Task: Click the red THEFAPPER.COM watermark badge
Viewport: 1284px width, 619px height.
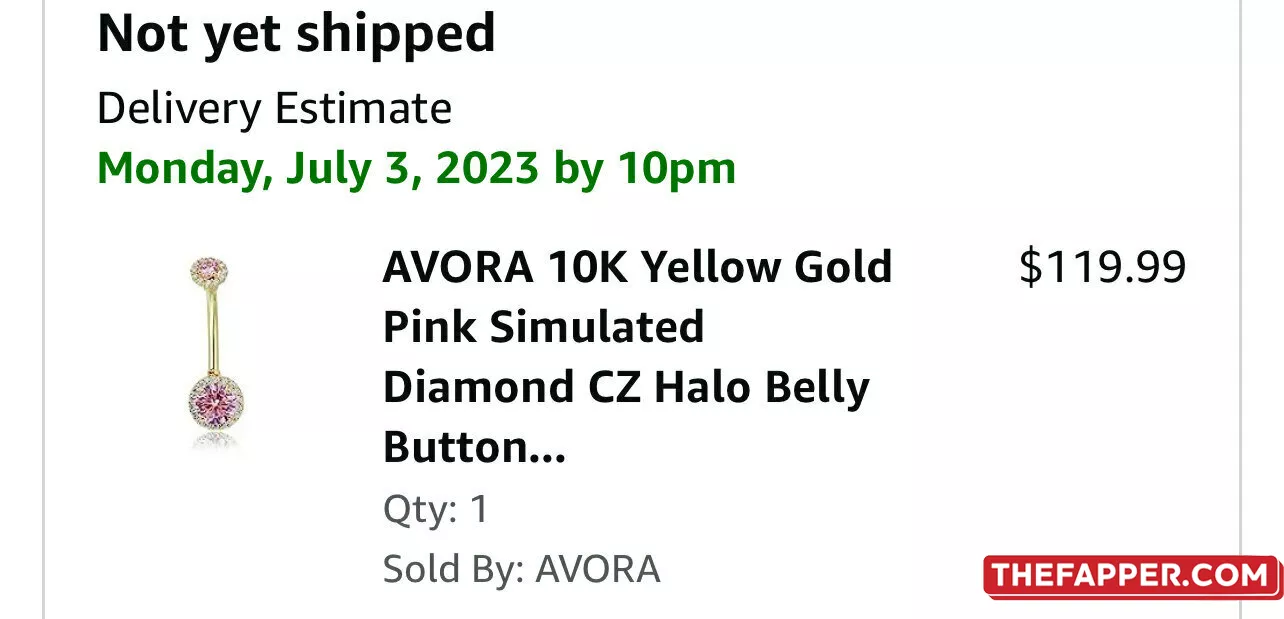Action: tap(1131, 576)
